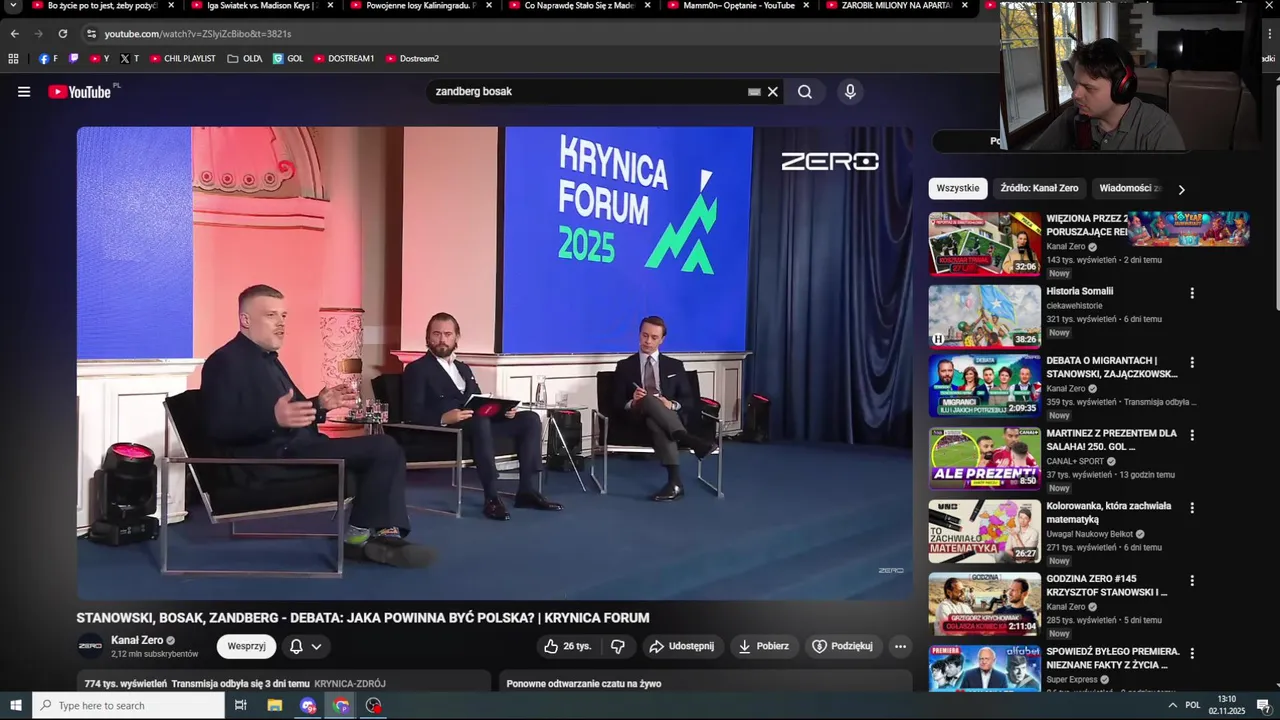The width and height of the screenshot is (1280, 720).
Task: View site information icon in address bar
Action: tap(91, 33)
